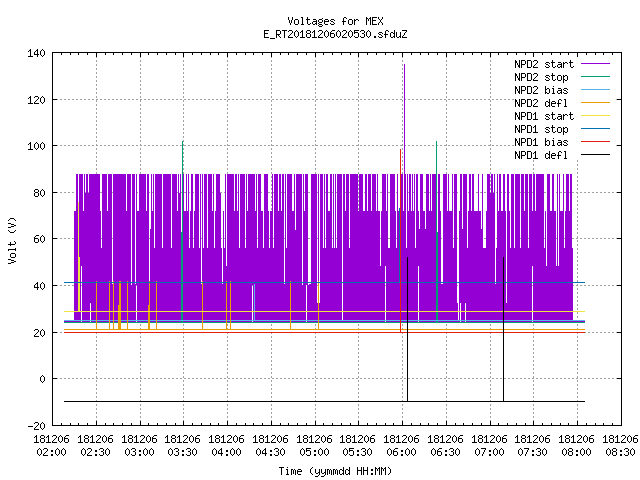This screenshot has height=480, width=640.
Task: Click the purple NPD2 start legend line
Action: click(595, 64)
